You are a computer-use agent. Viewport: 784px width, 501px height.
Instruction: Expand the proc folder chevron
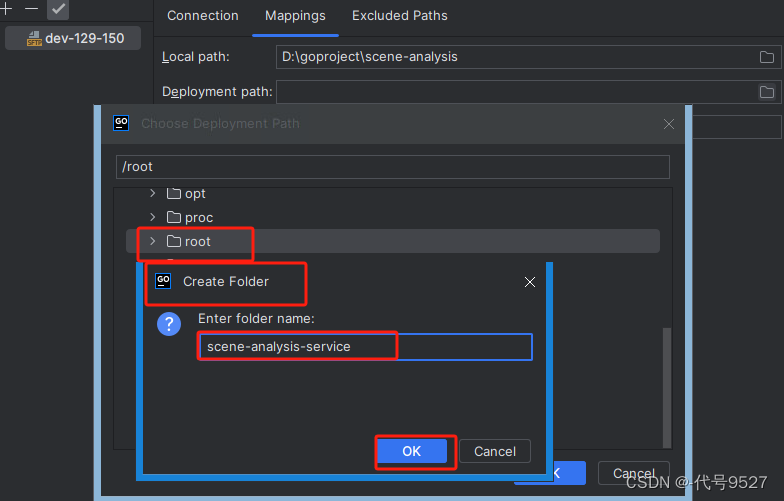pos(152,217)
